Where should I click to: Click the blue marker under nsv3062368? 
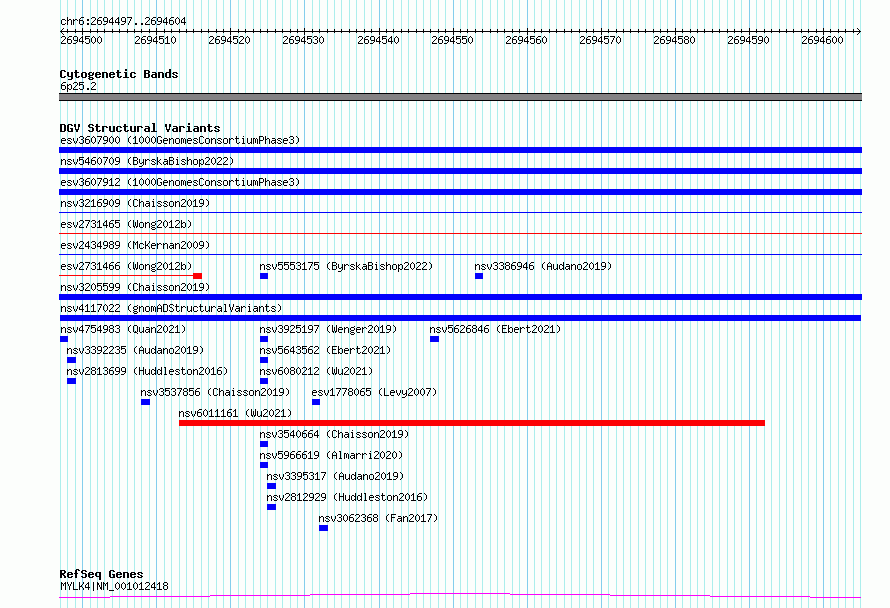pyautogui.click(x=324, y=528)
